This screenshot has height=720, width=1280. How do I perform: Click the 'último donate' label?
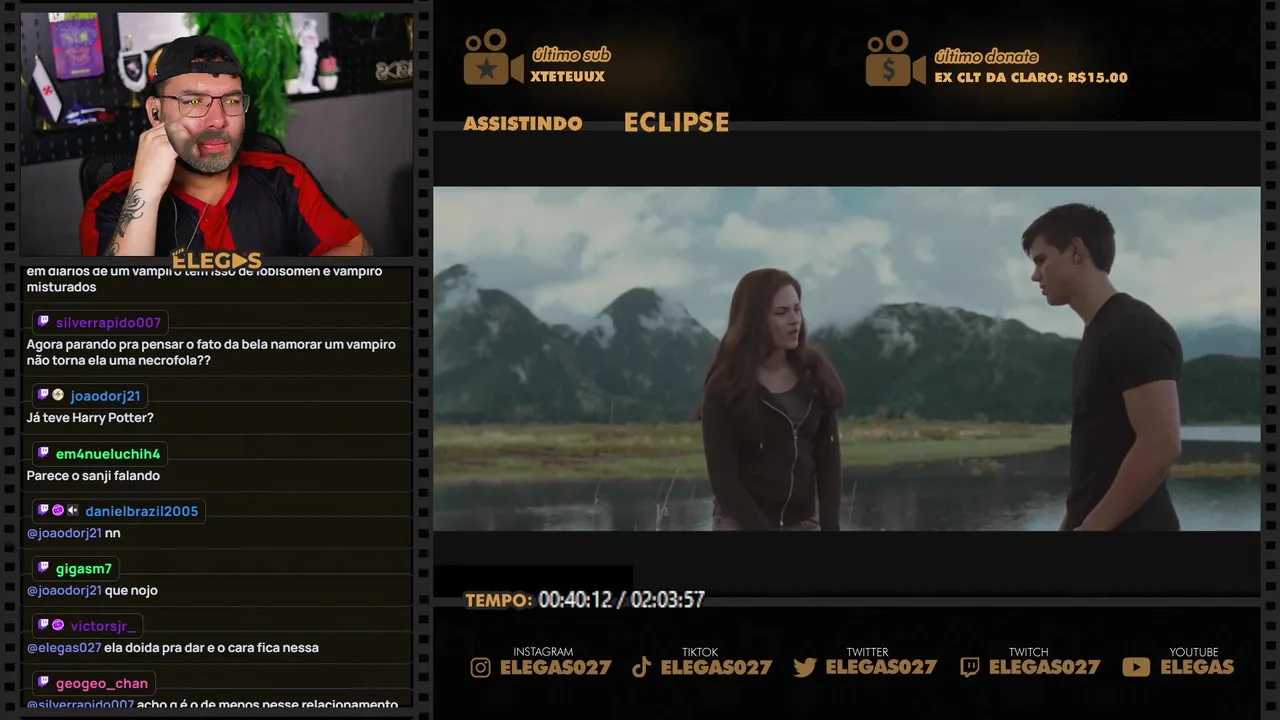pos(986,57)
